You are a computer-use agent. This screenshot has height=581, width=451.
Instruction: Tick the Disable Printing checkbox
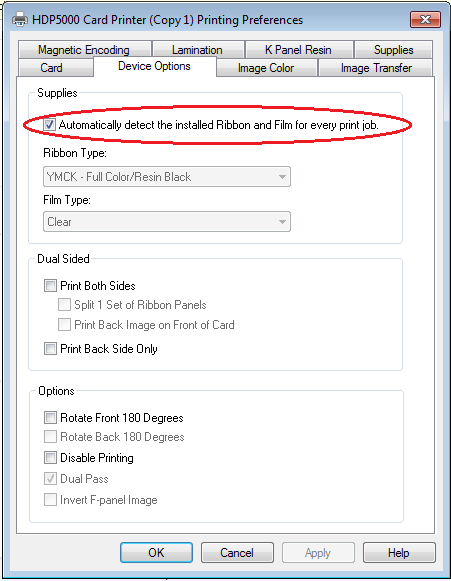tap(50, 458)
